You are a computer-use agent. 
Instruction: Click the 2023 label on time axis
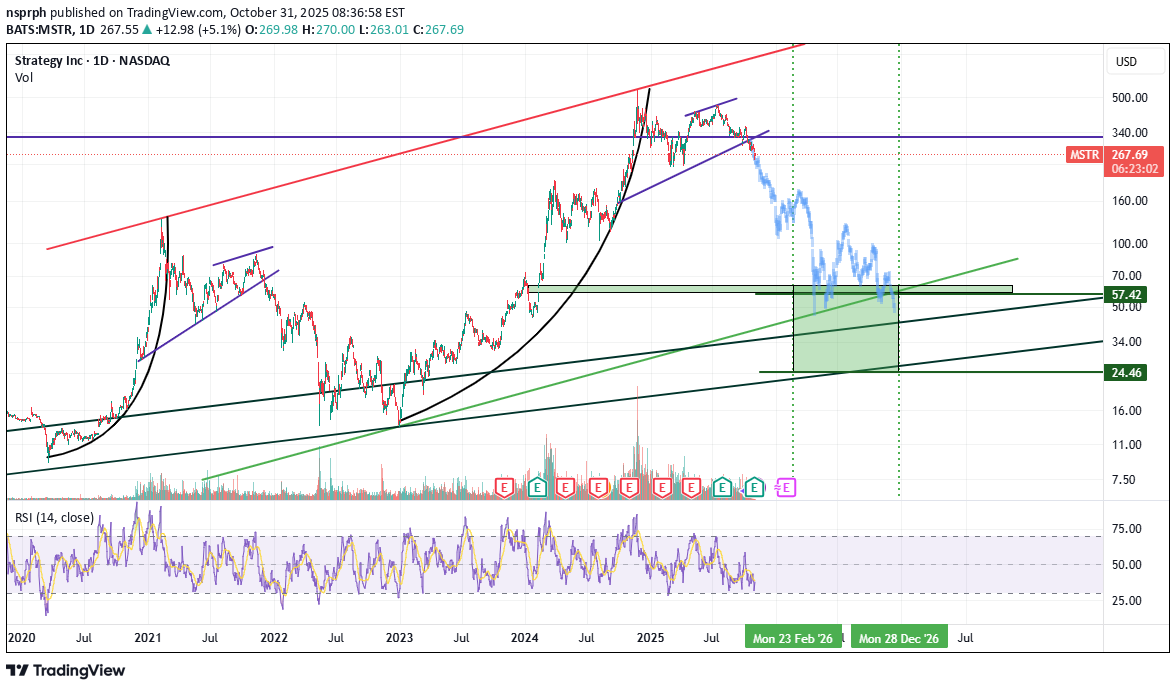[399, 636]
